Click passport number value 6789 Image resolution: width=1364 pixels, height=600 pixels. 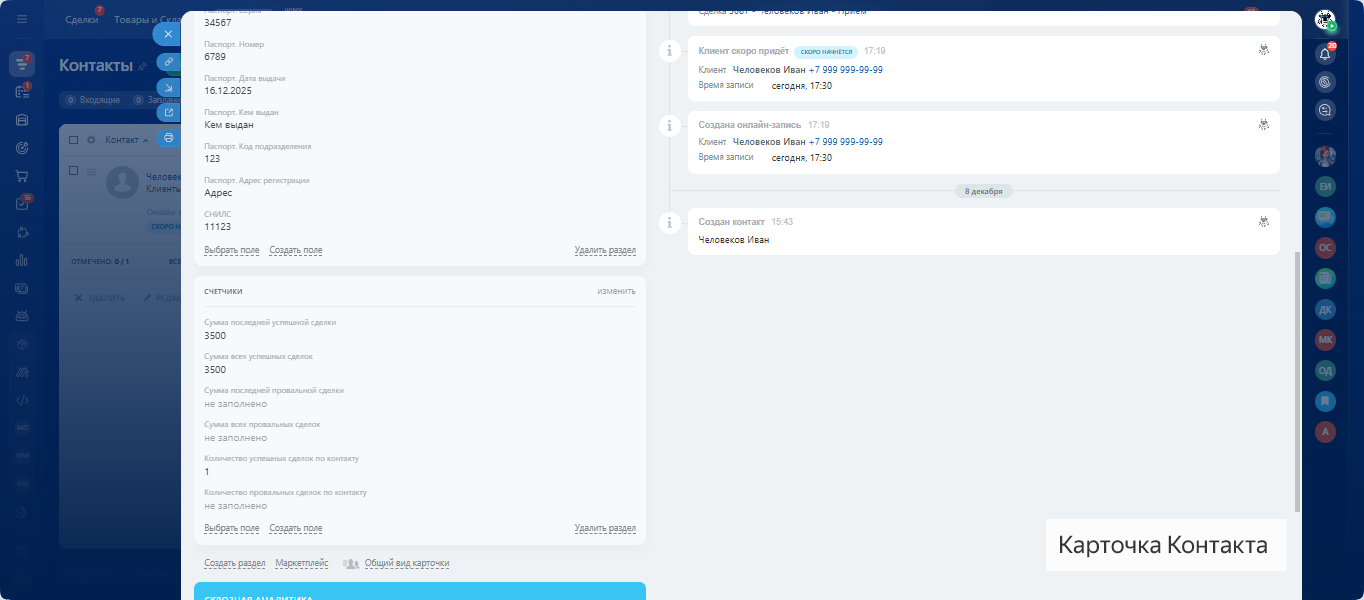click(x=215, y=57)
